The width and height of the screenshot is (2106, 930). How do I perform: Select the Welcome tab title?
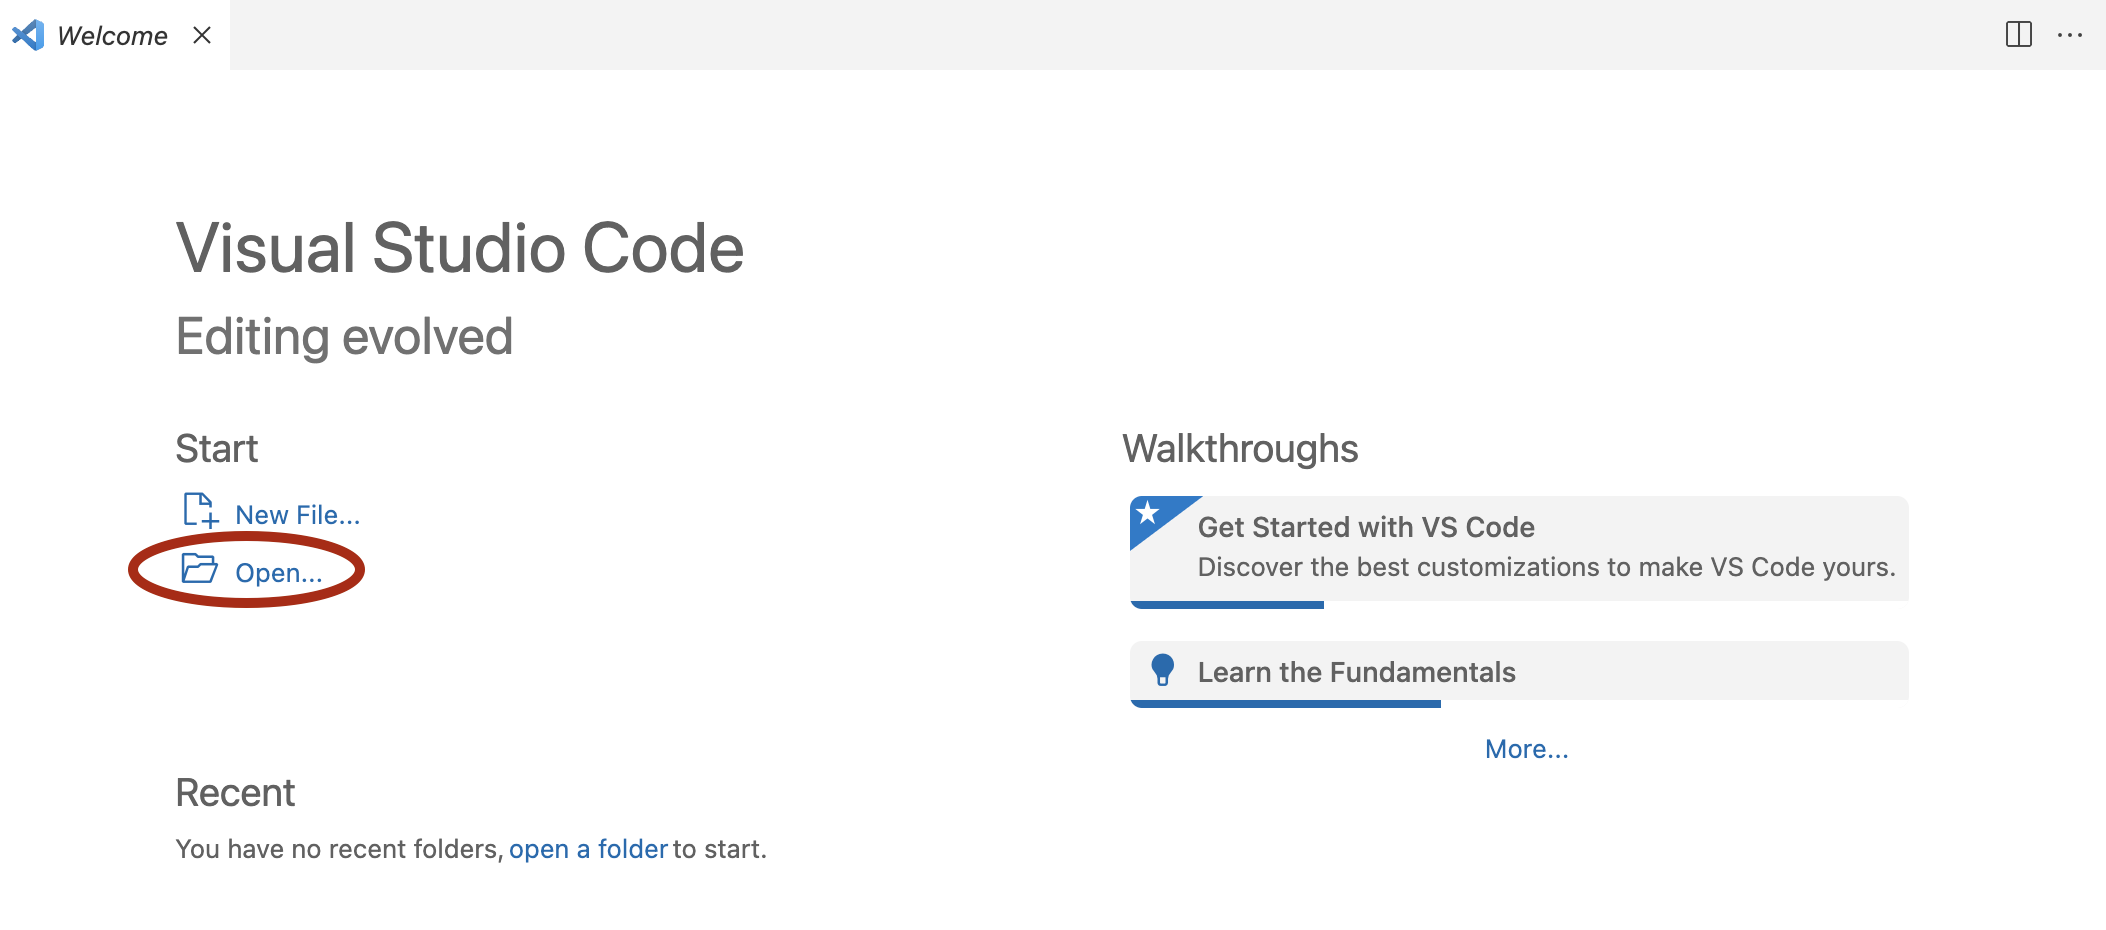pos(112,36)
